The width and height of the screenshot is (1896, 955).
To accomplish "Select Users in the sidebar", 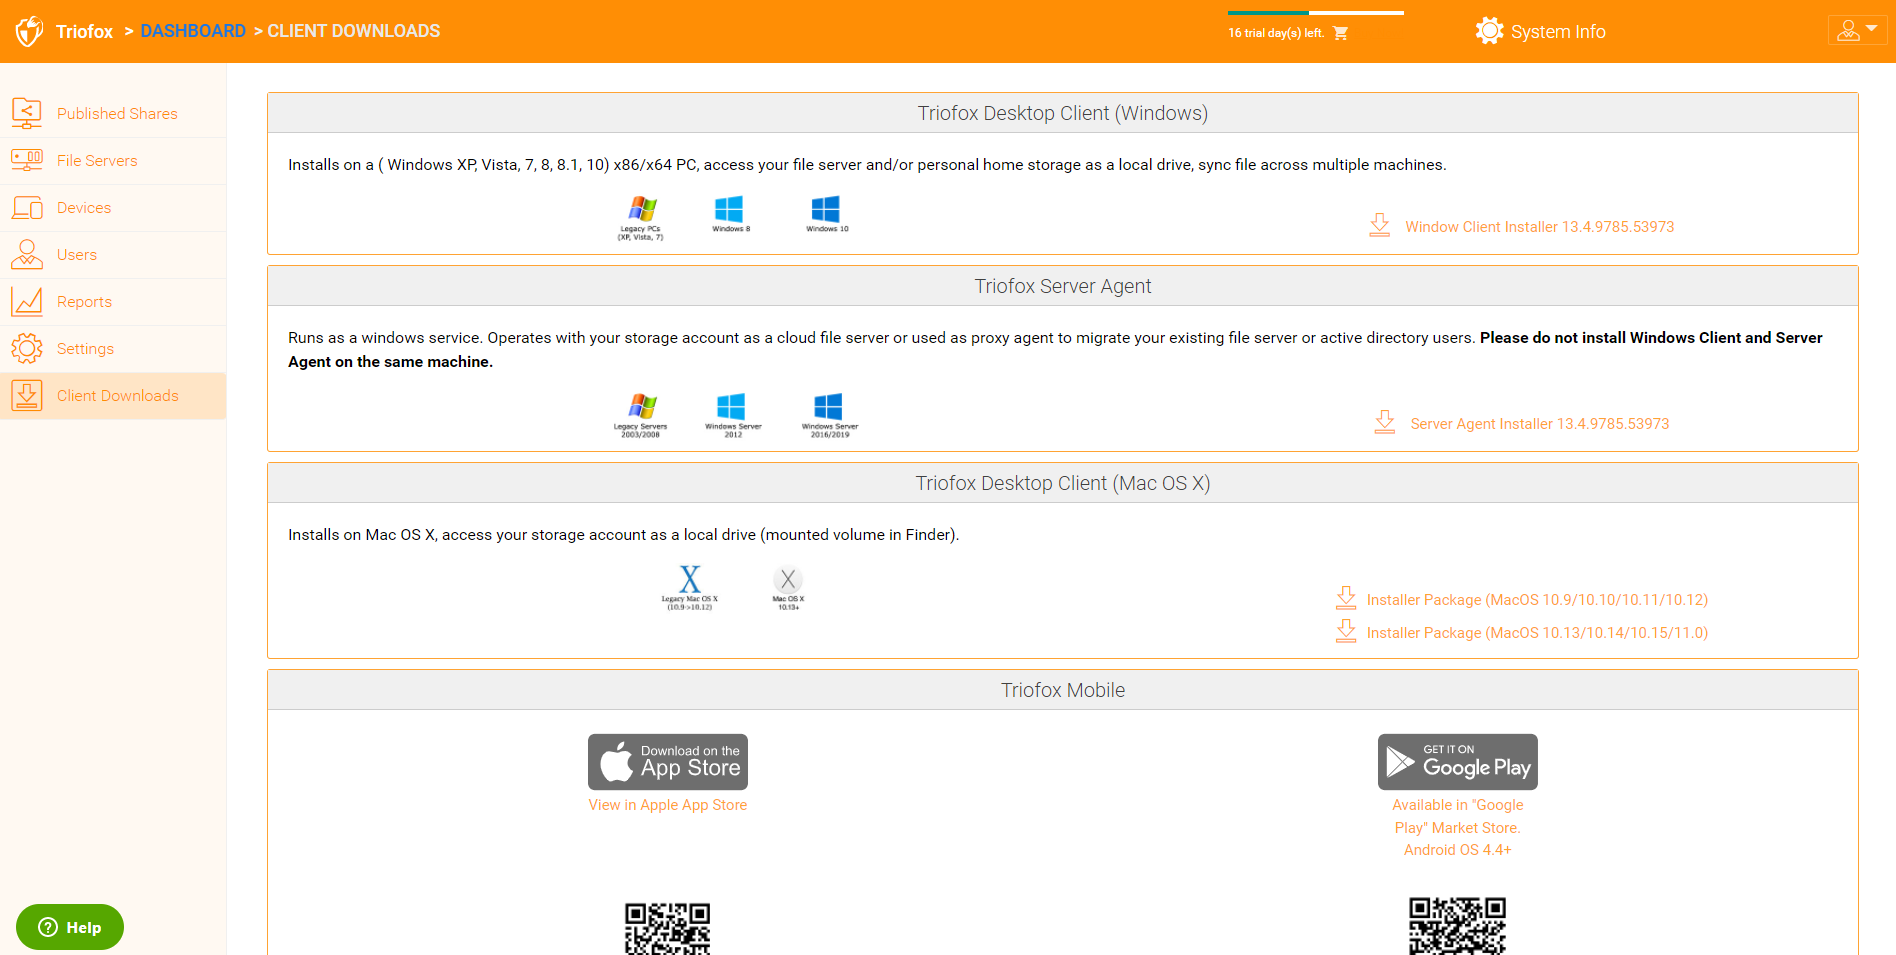I will coord(77,255).
